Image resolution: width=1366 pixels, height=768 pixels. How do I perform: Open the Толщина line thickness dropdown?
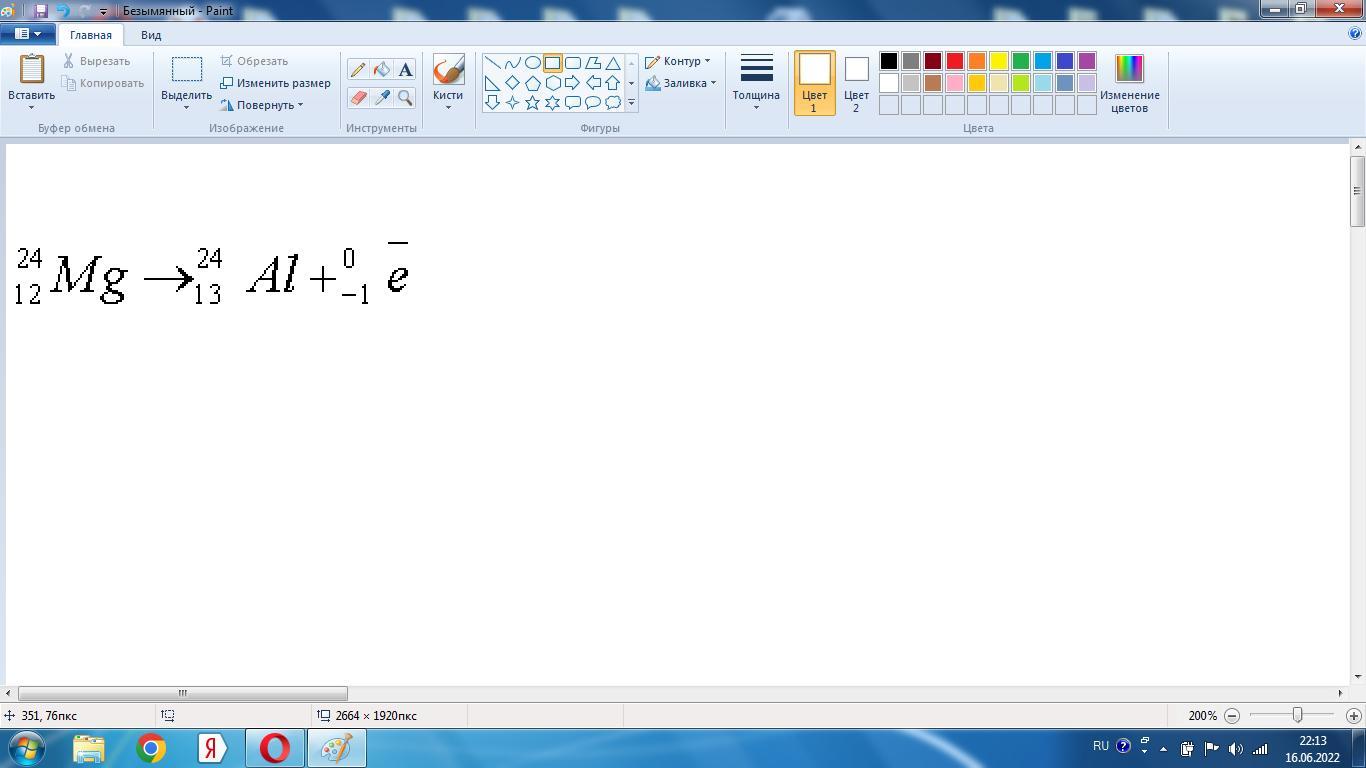pyautogui.click(x=756, y=83)
